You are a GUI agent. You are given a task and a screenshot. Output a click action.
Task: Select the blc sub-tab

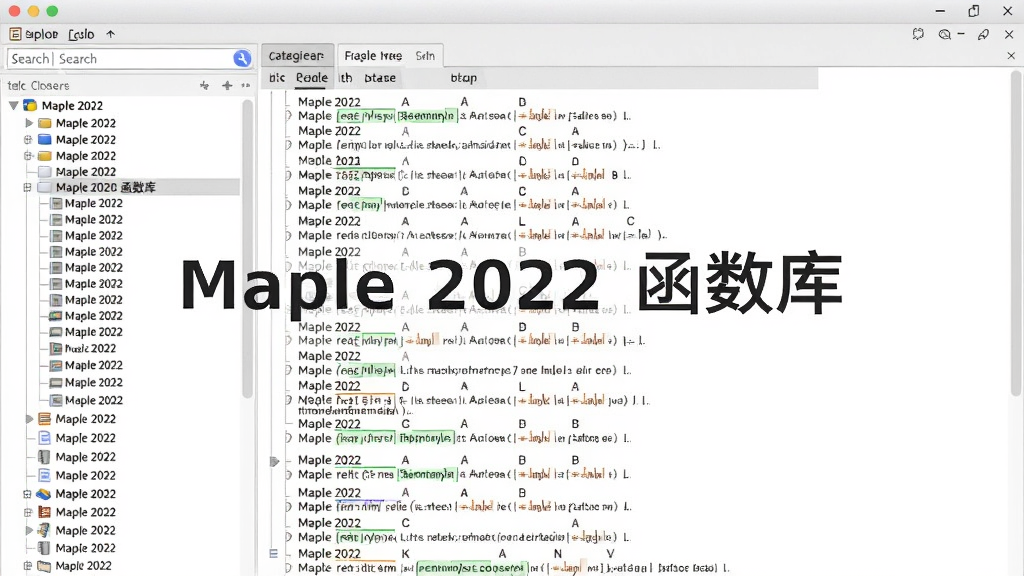pyautogui.click(x=277, y=78)
